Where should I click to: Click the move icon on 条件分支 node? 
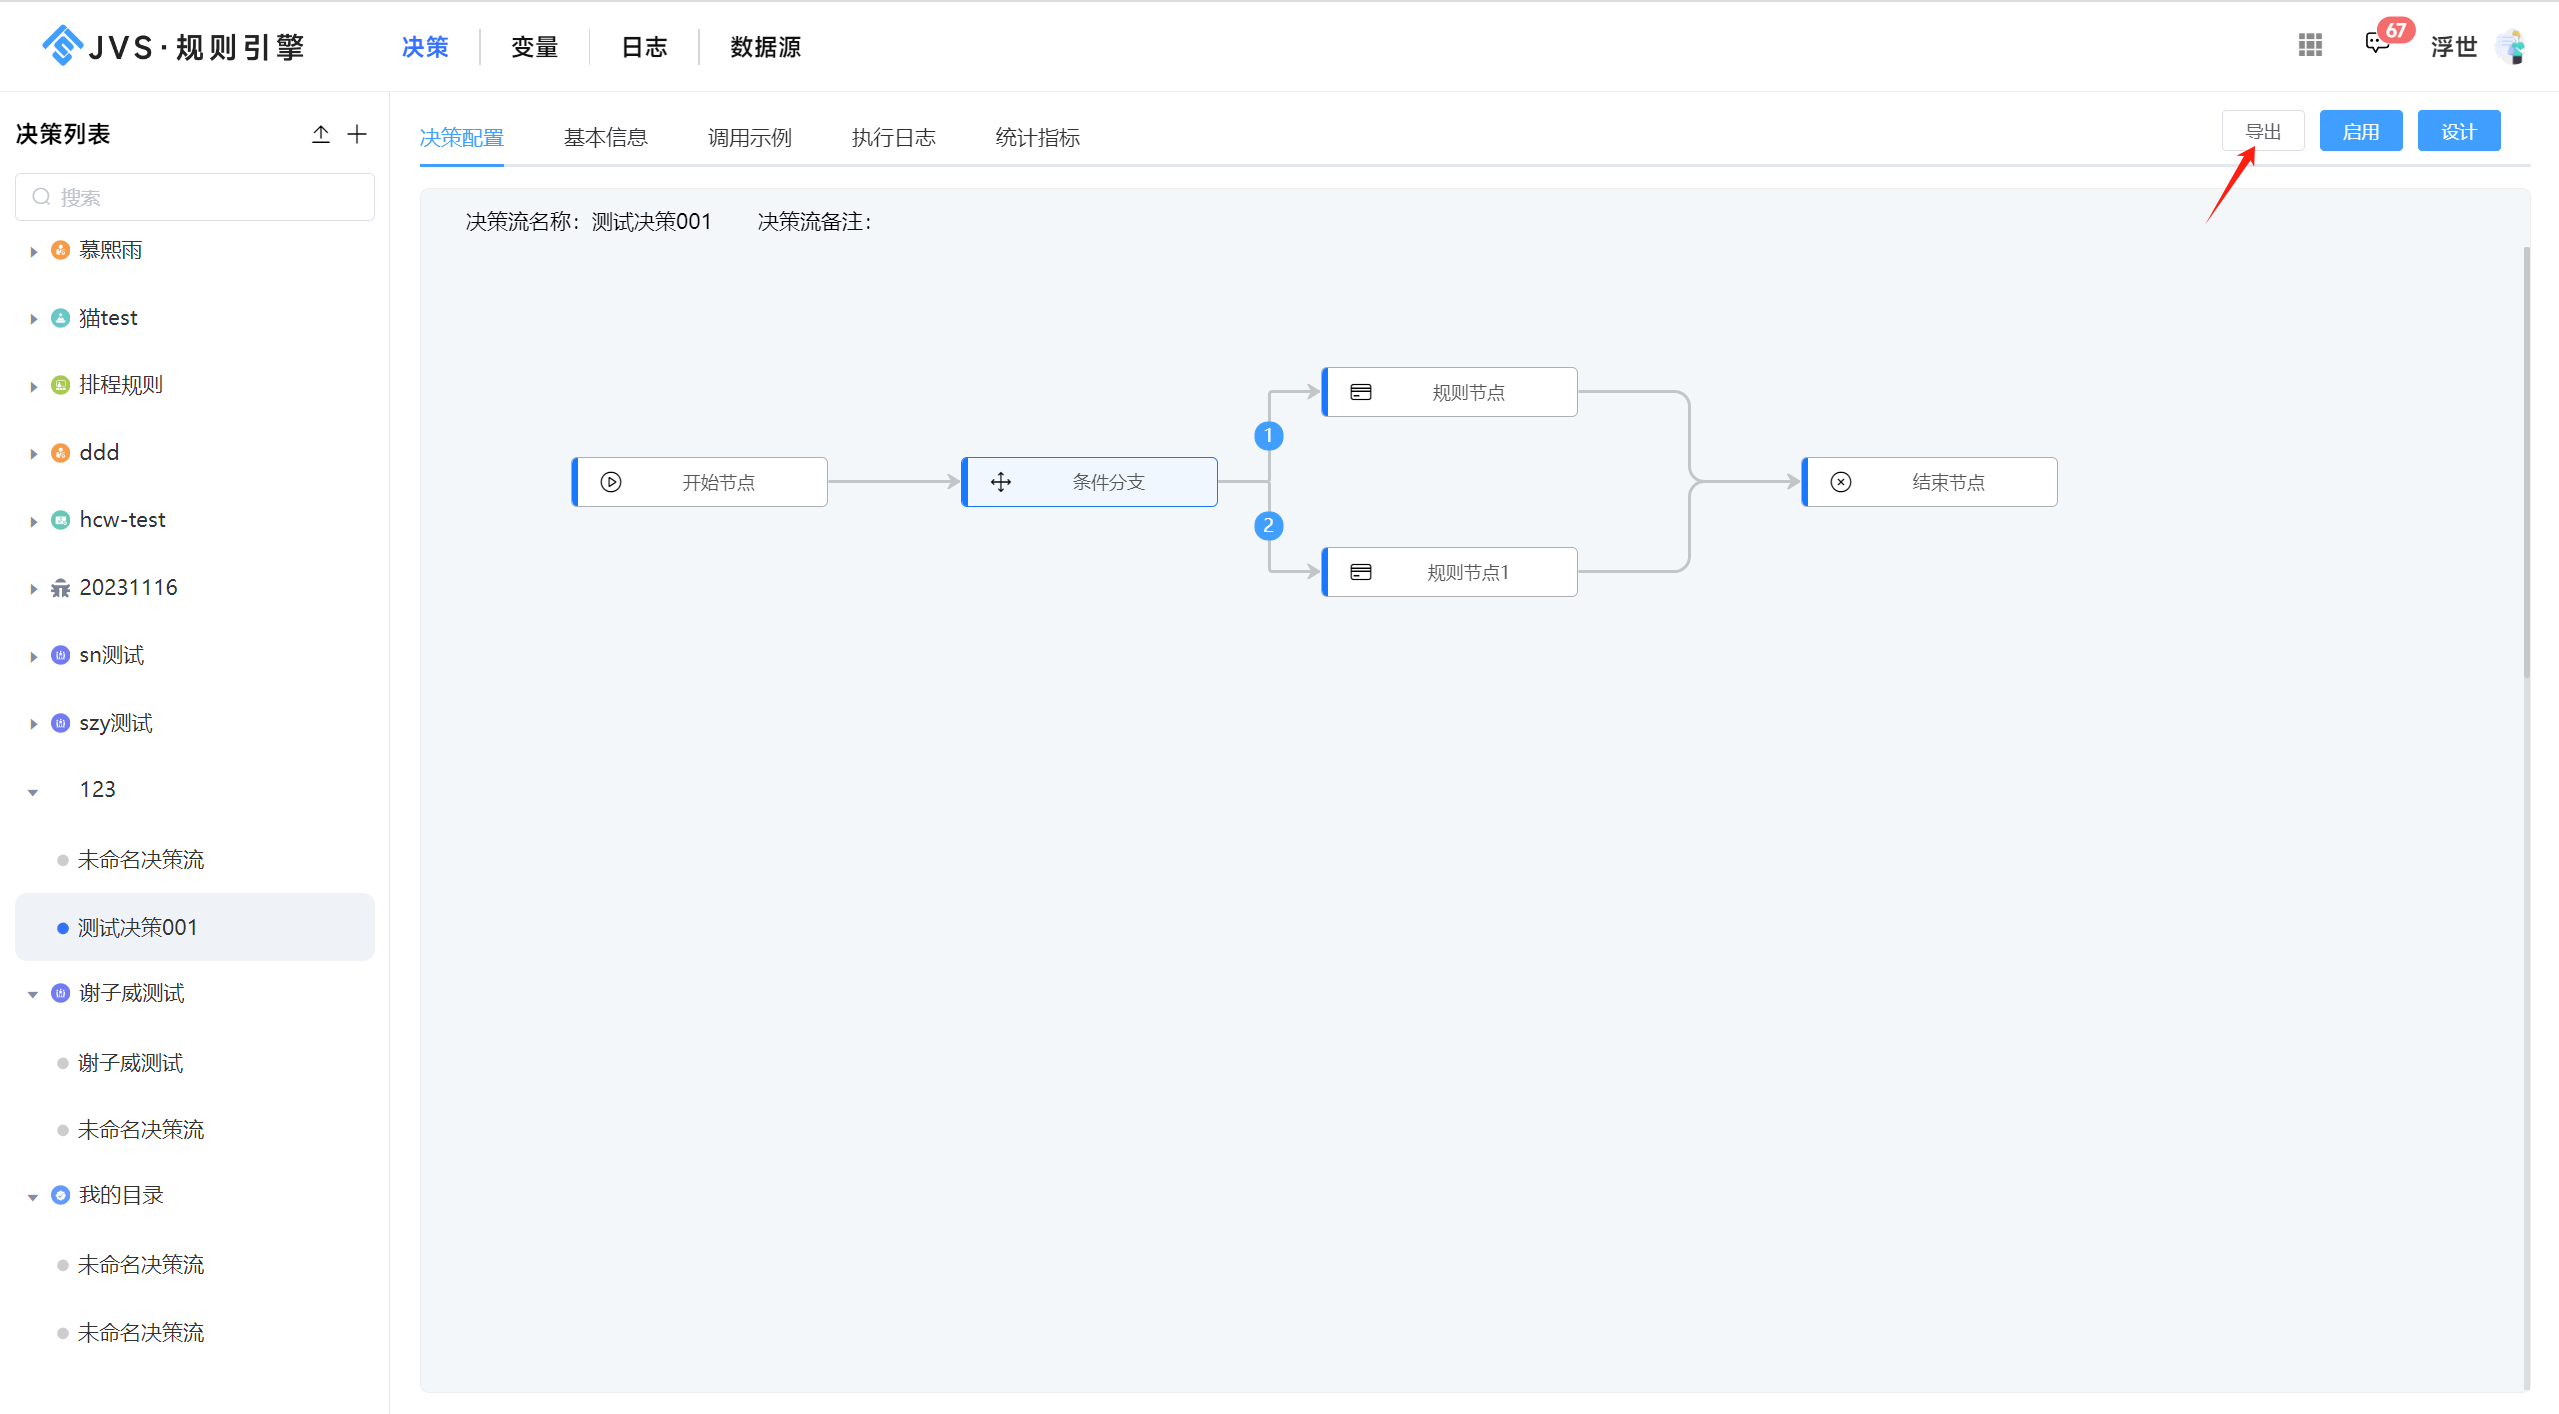coord(1001,482)
